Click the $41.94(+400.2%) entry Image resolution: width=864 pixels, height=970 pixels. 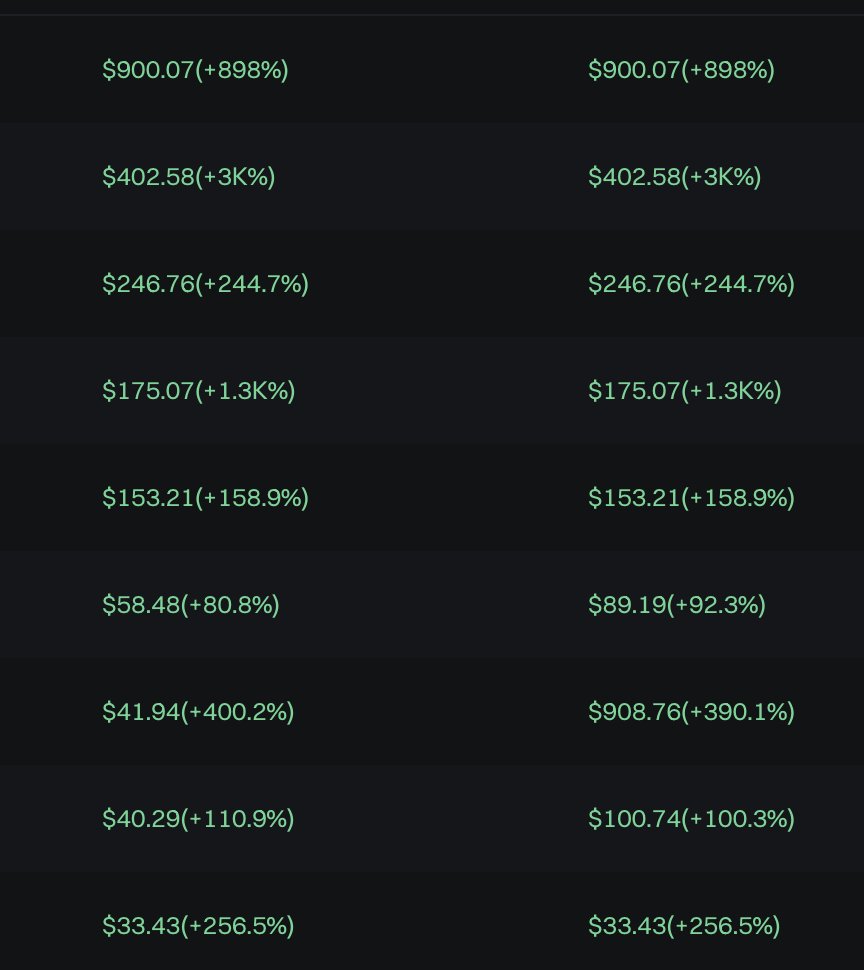198,711
